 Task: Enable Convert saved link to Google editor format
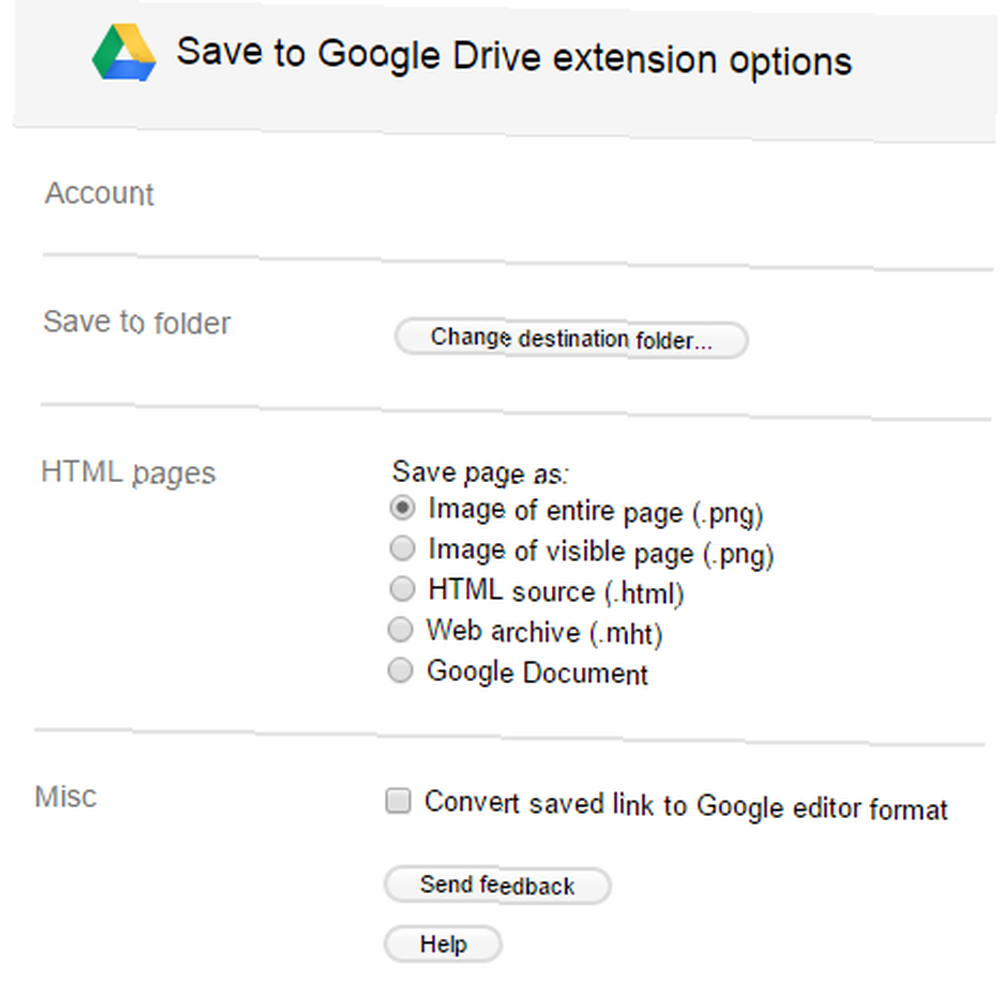[x=398, y=800]
